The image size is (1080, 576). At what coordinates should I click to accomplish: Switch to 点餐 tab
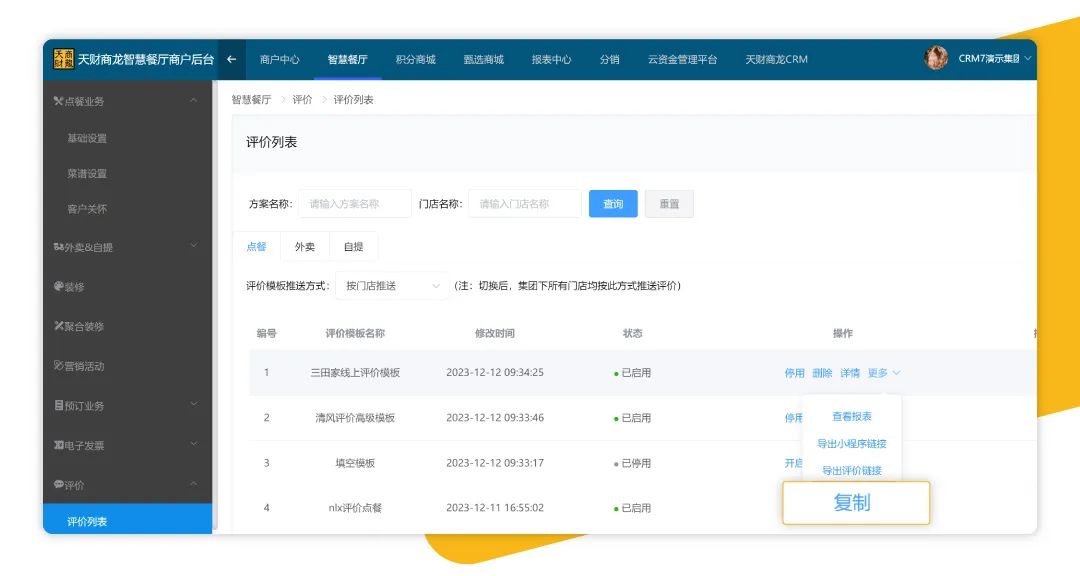click(256, 247)
